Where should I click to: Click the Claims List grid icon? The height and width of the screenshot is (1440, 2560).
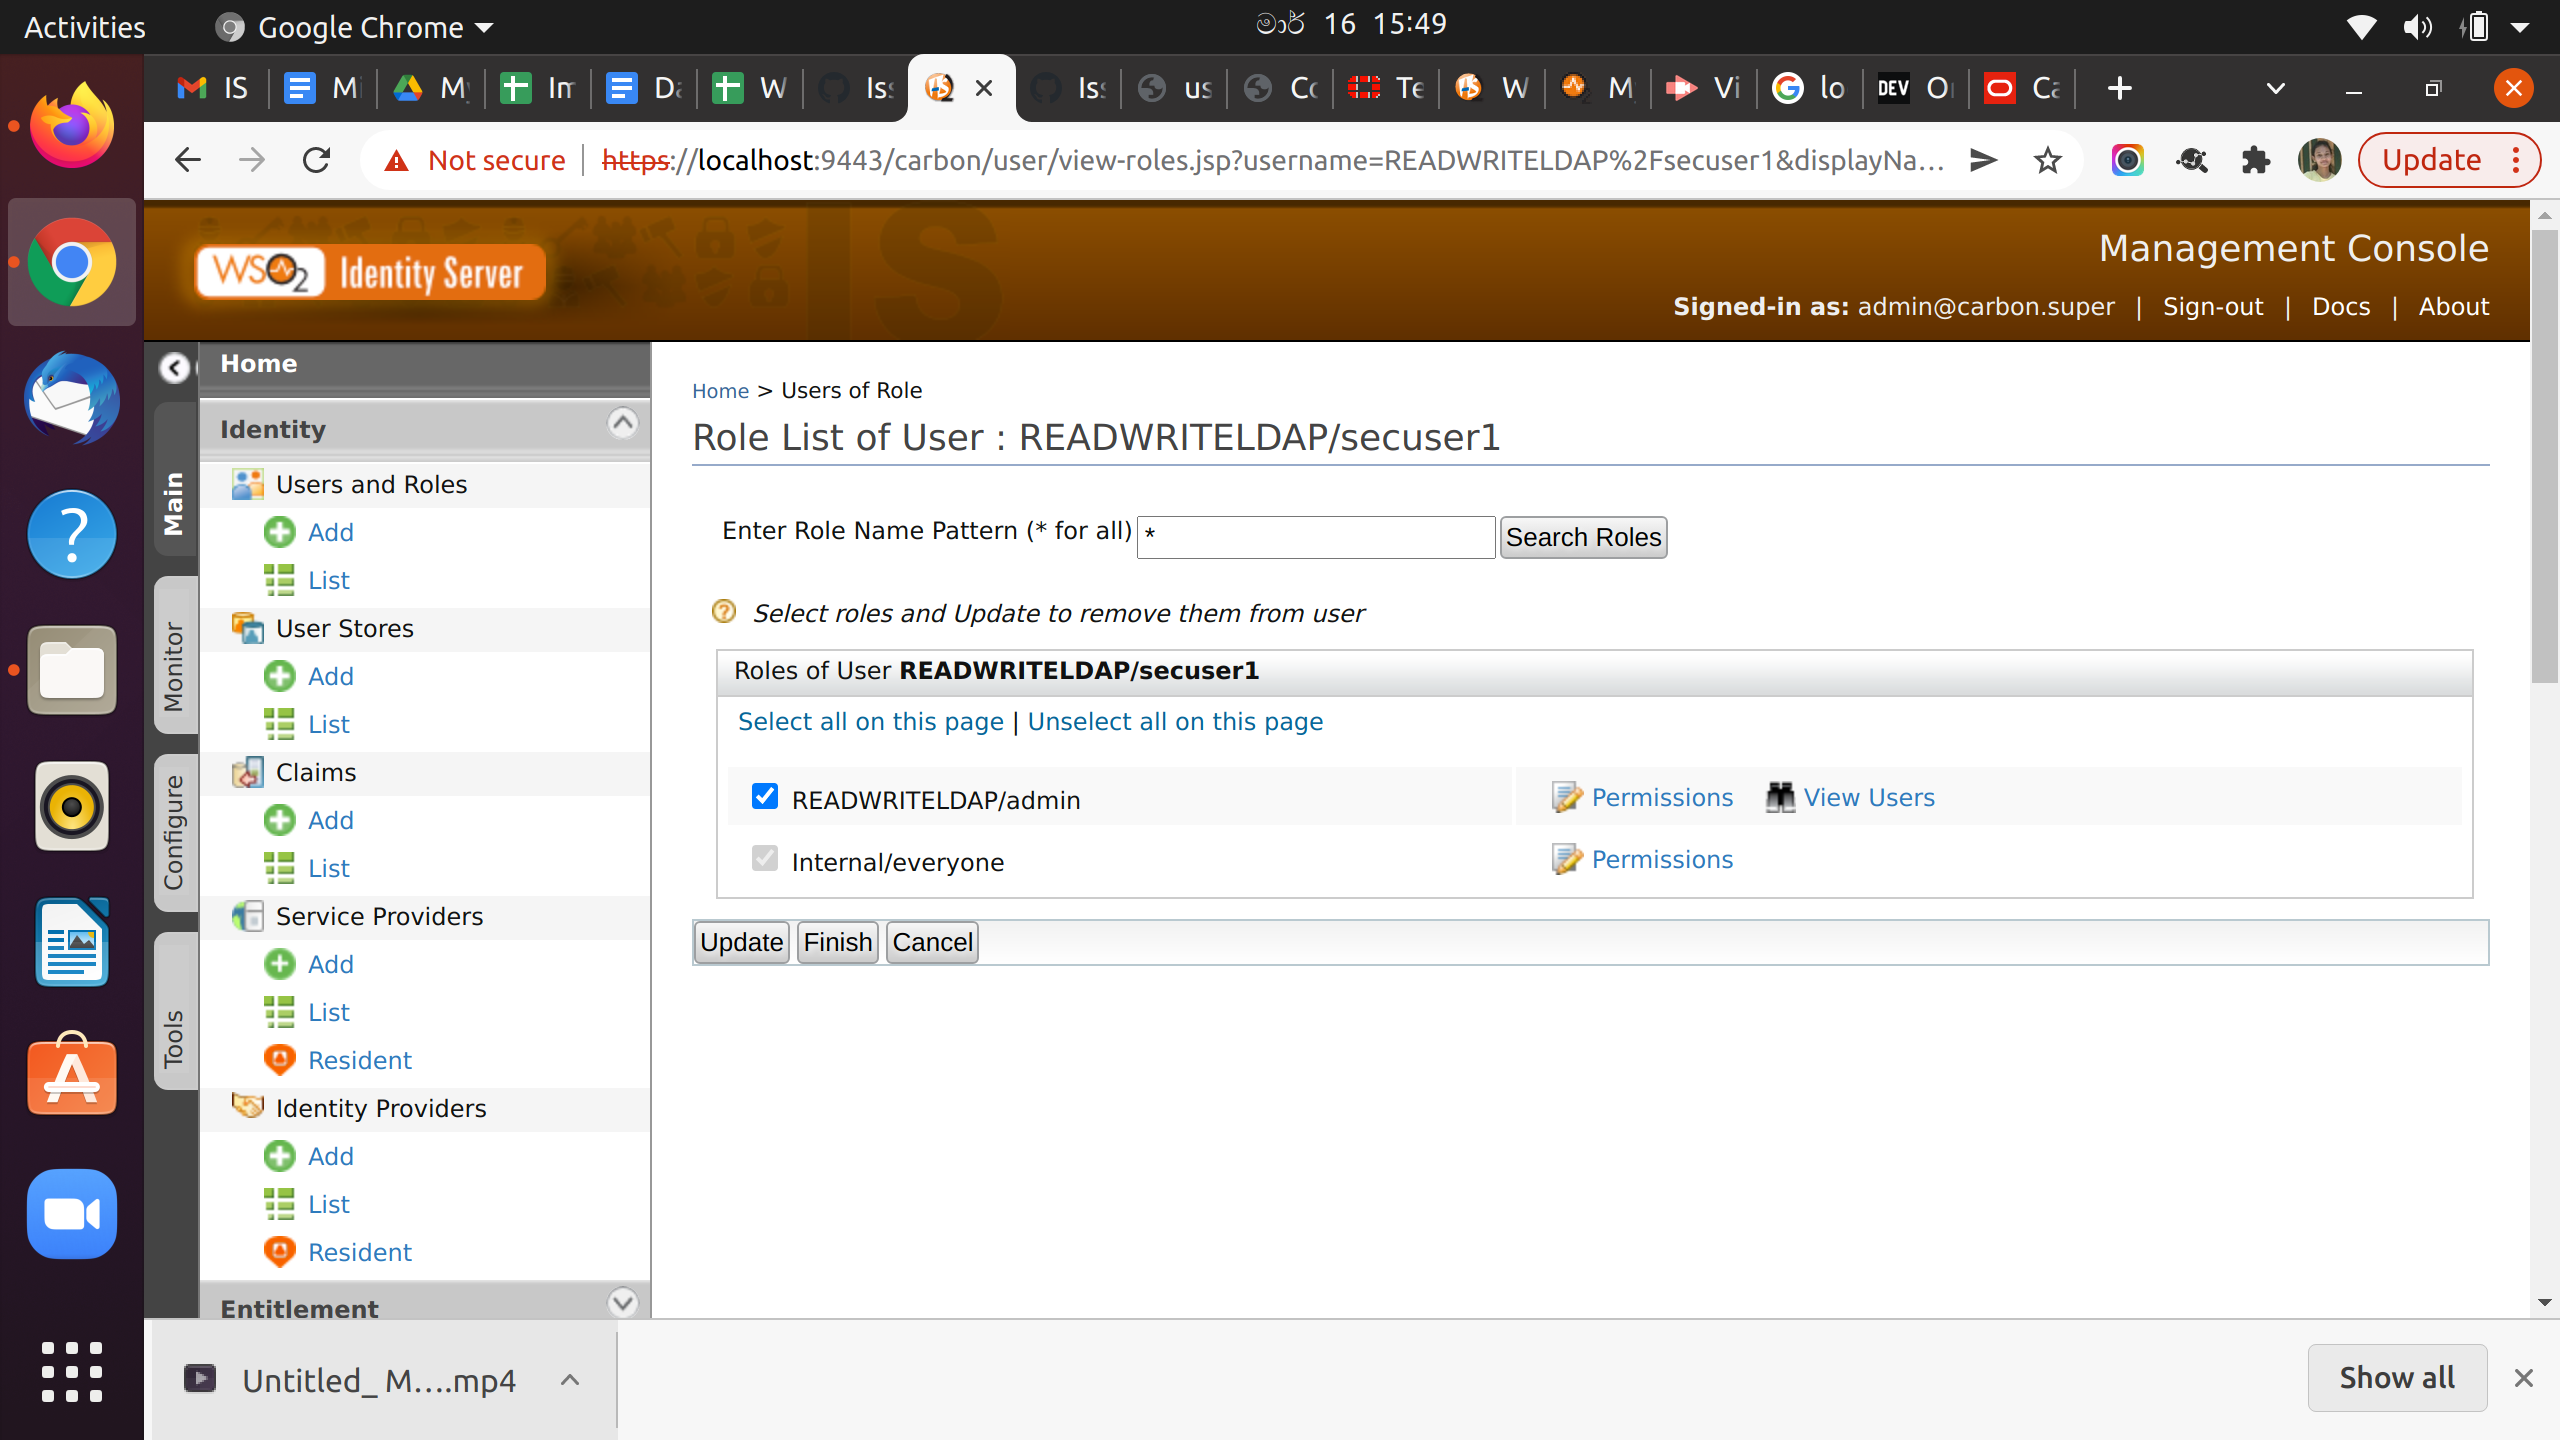(279, 868)
